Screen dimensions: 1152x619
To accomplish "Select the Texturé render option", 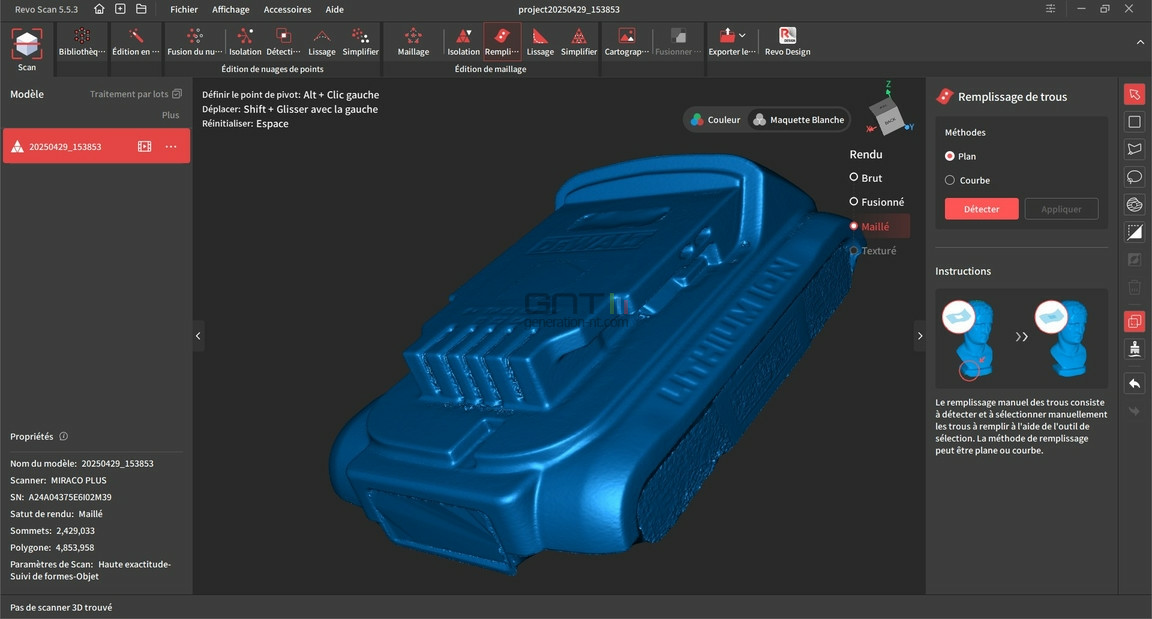I will click(x=873, y=250).
